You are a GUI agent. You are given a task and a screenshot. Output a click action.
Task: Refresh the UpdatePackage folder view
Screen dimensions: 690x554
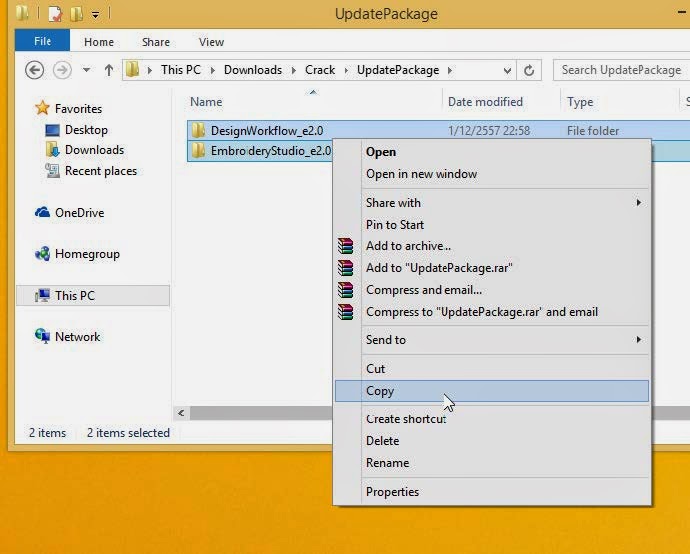point(529,70)
